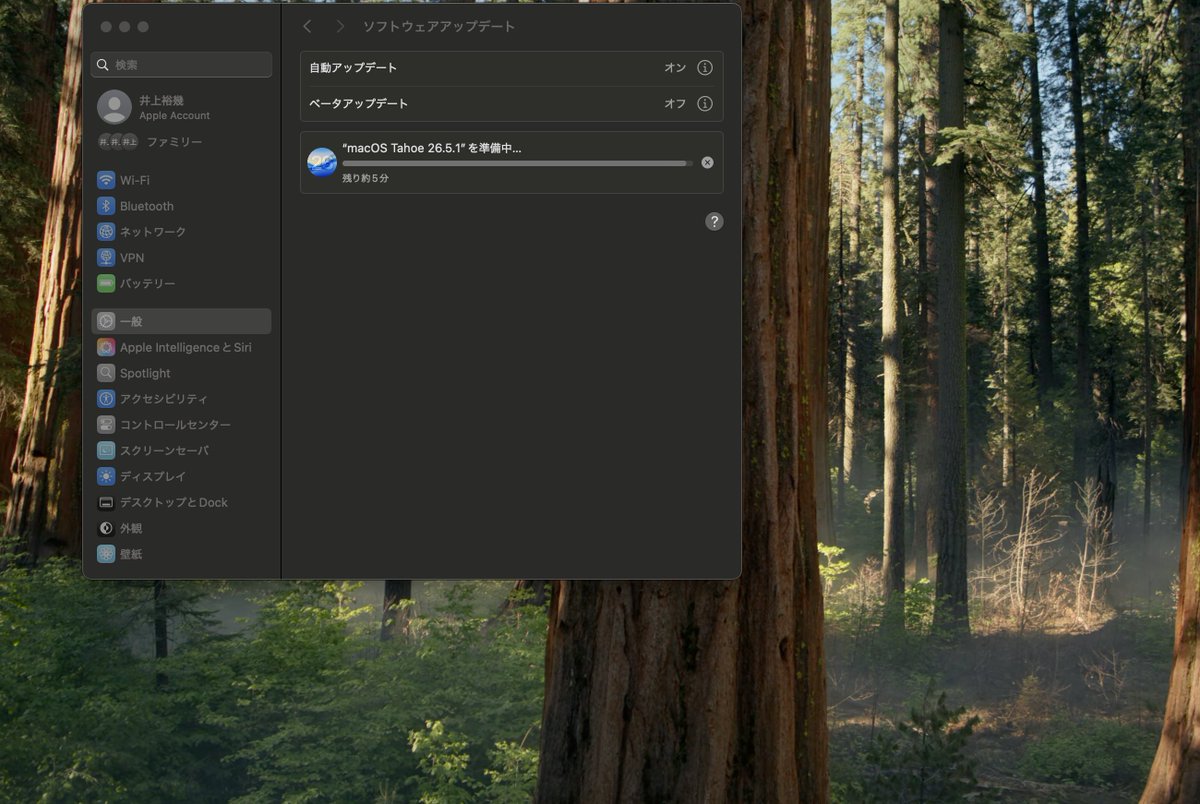Close the System Settings window
The width and height of the screenshot is (1200, 804).
(x=106, y=27)
